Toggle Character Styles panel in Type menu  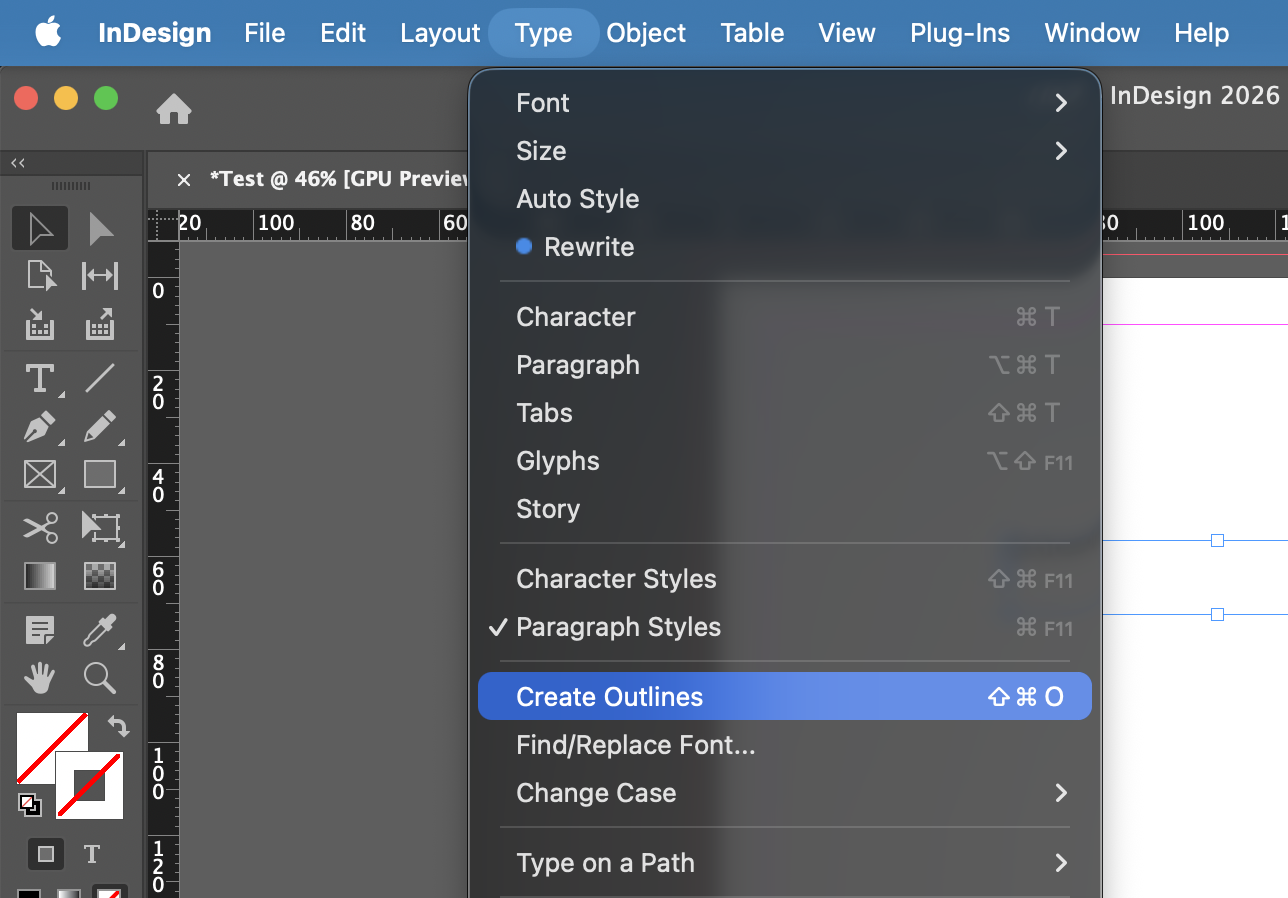click(x=785, y=579)
